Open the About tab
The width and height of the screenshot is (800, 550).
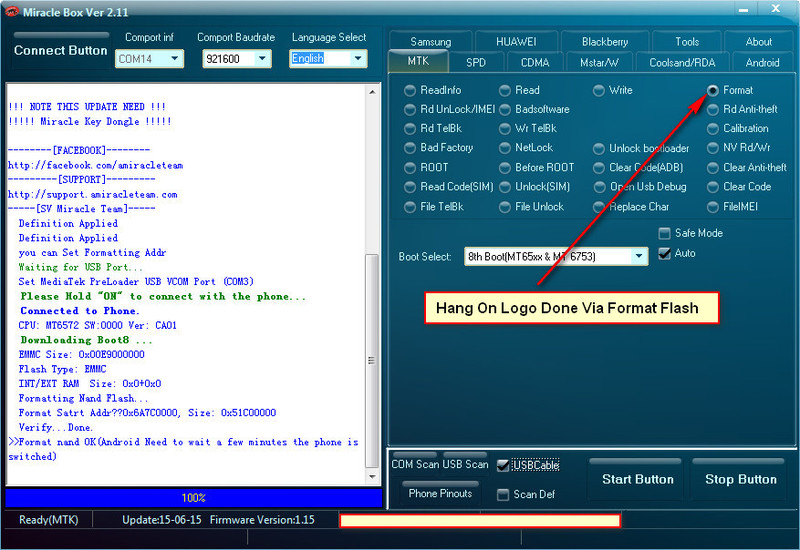pos(759,41)
